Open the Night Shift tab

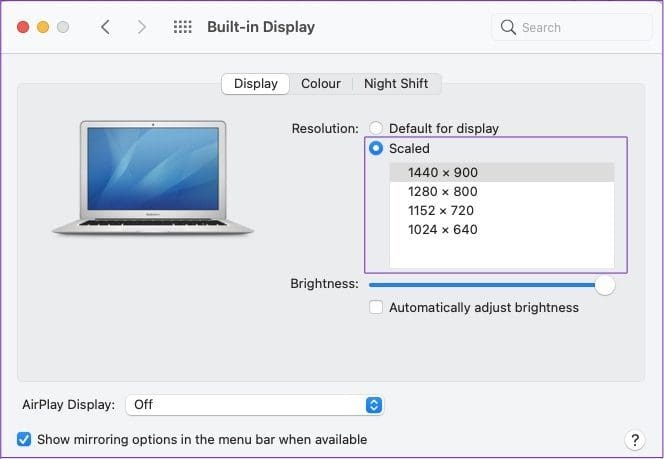(396, 83)
